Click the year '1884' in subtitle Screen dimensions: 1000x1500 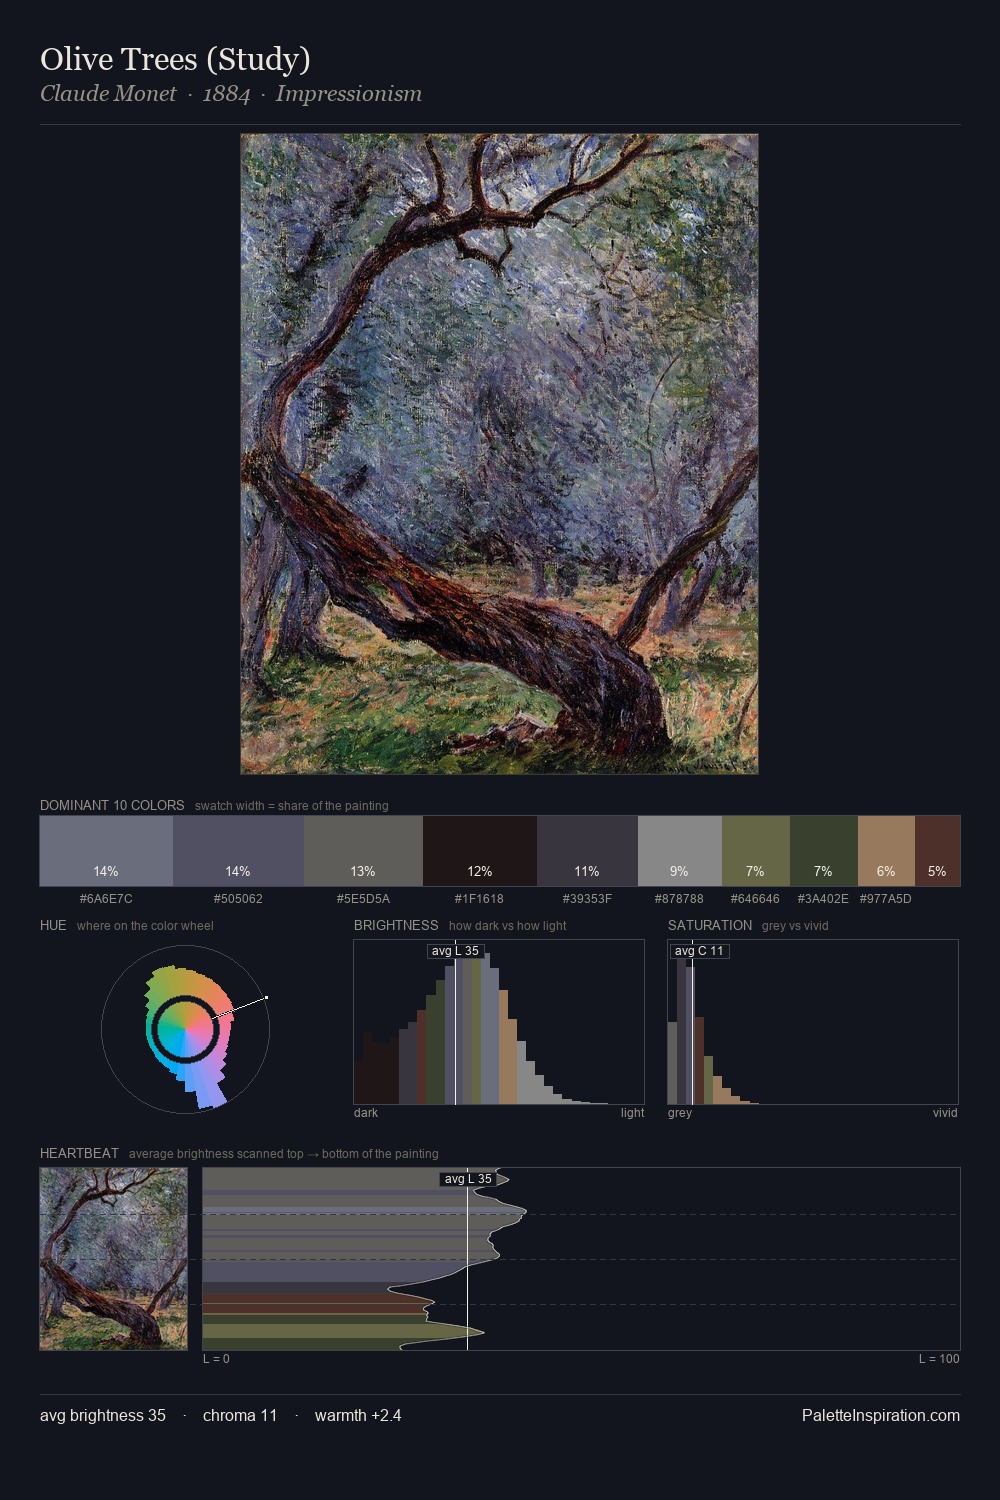(x=226, y=94)
